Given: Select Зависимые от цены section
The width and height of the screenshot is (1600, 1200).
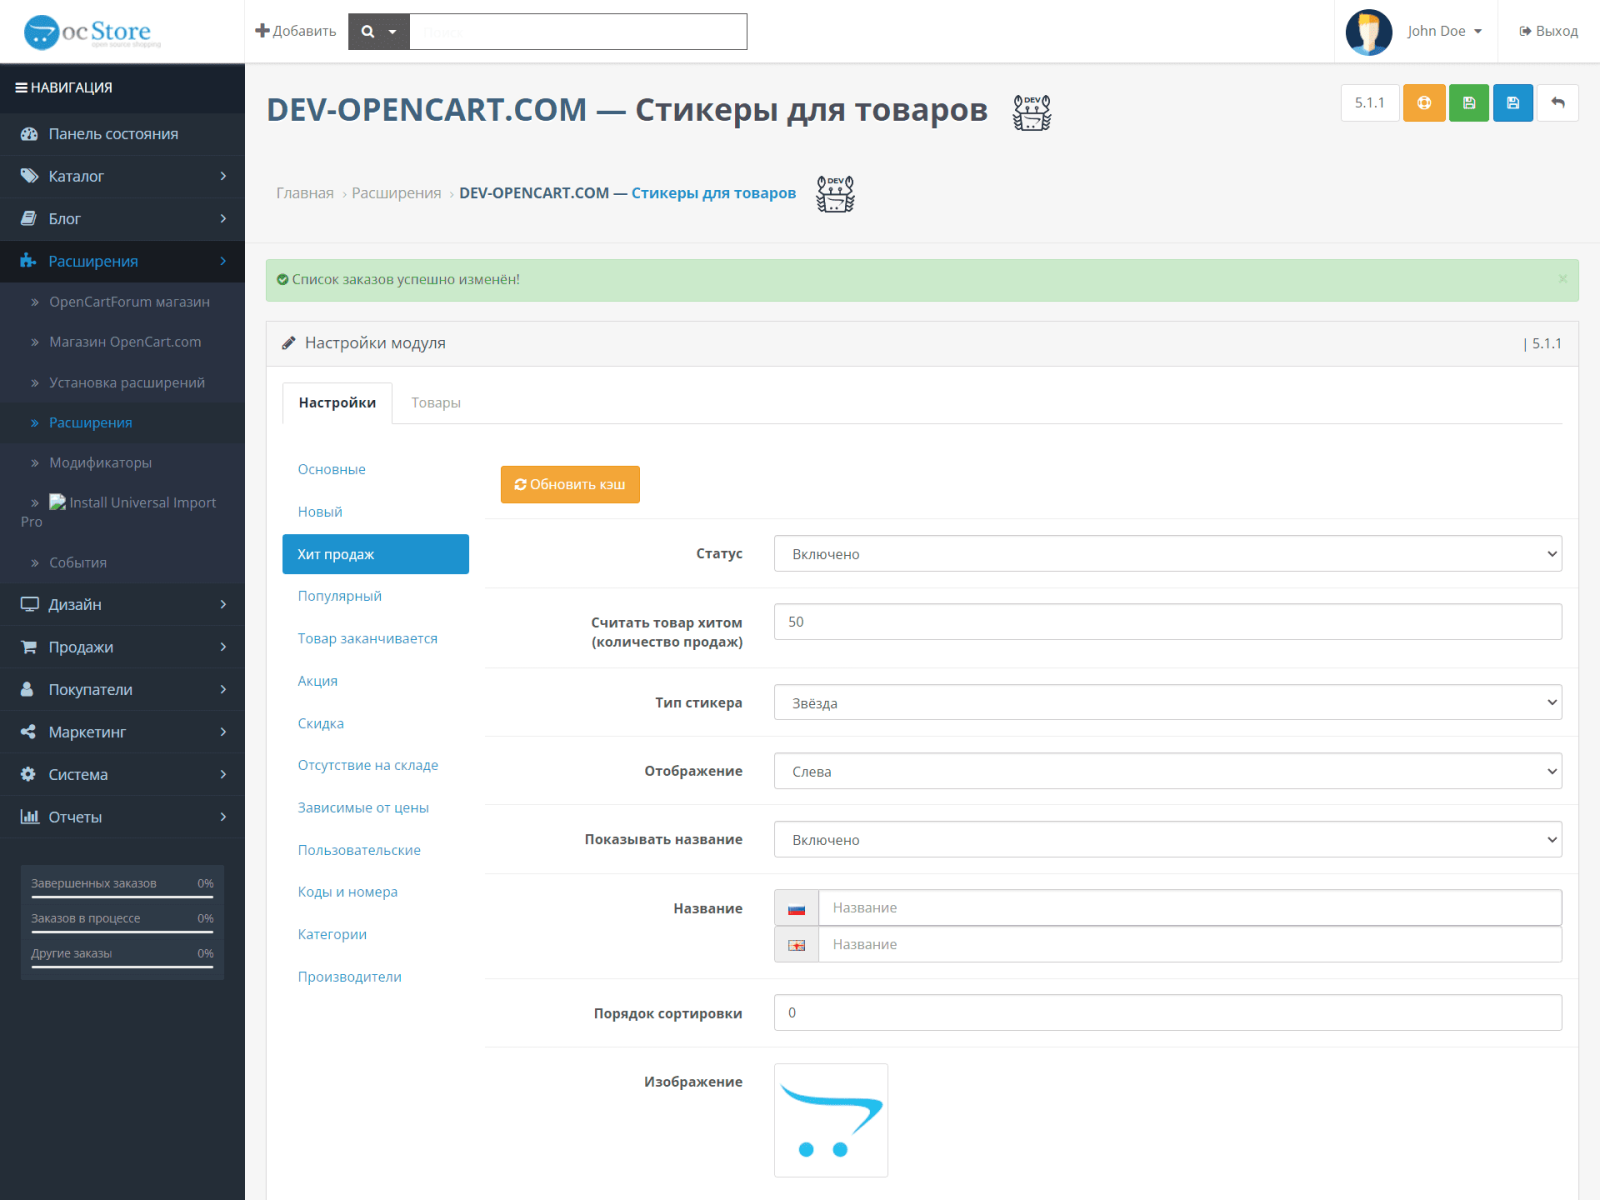Looking at the screenshot, I should click(376, 808).
